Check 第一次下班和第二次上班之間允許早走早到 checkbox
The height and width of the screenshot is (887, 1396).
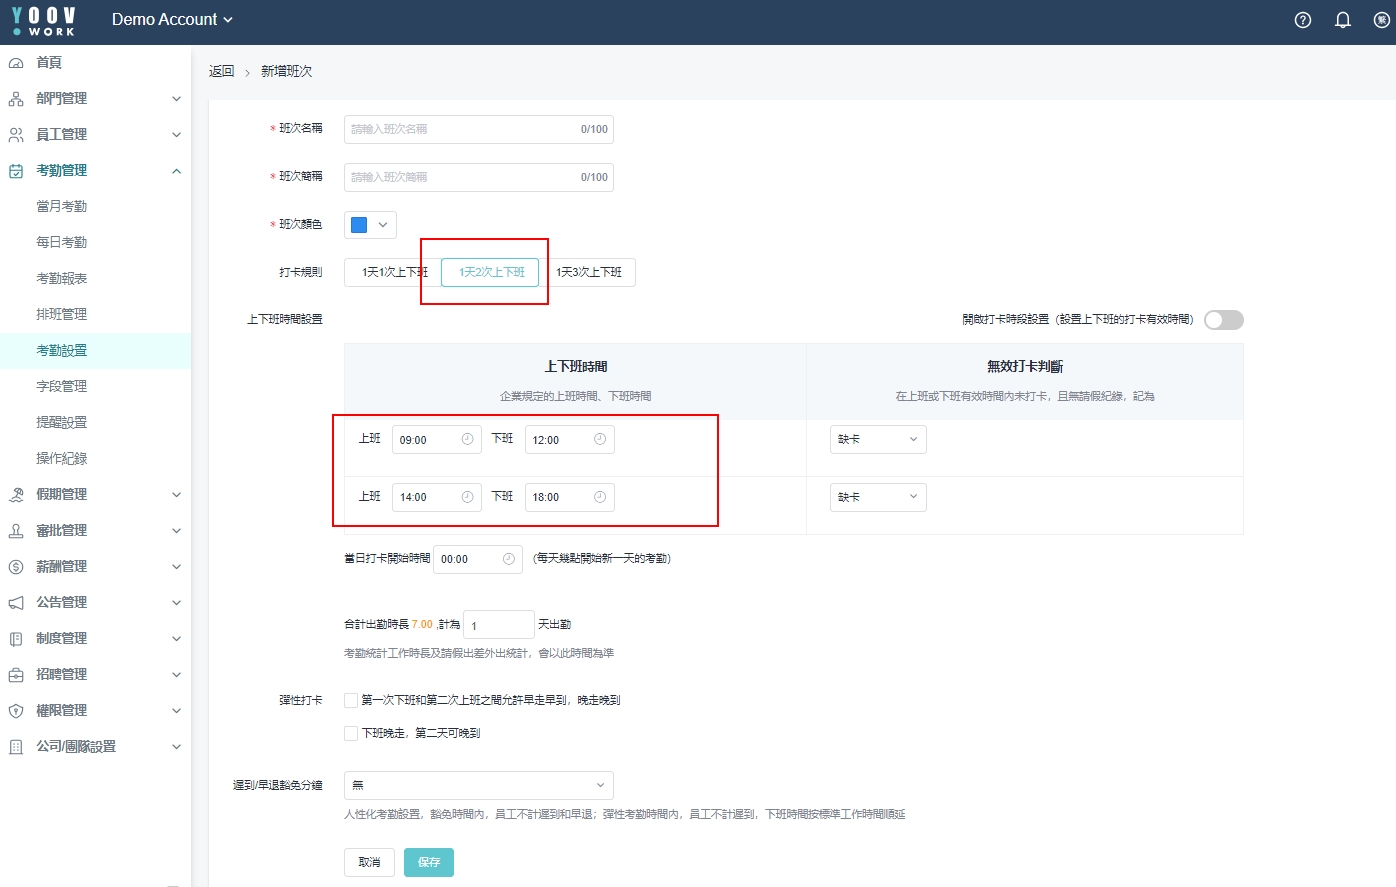click(x=351, y=701)
